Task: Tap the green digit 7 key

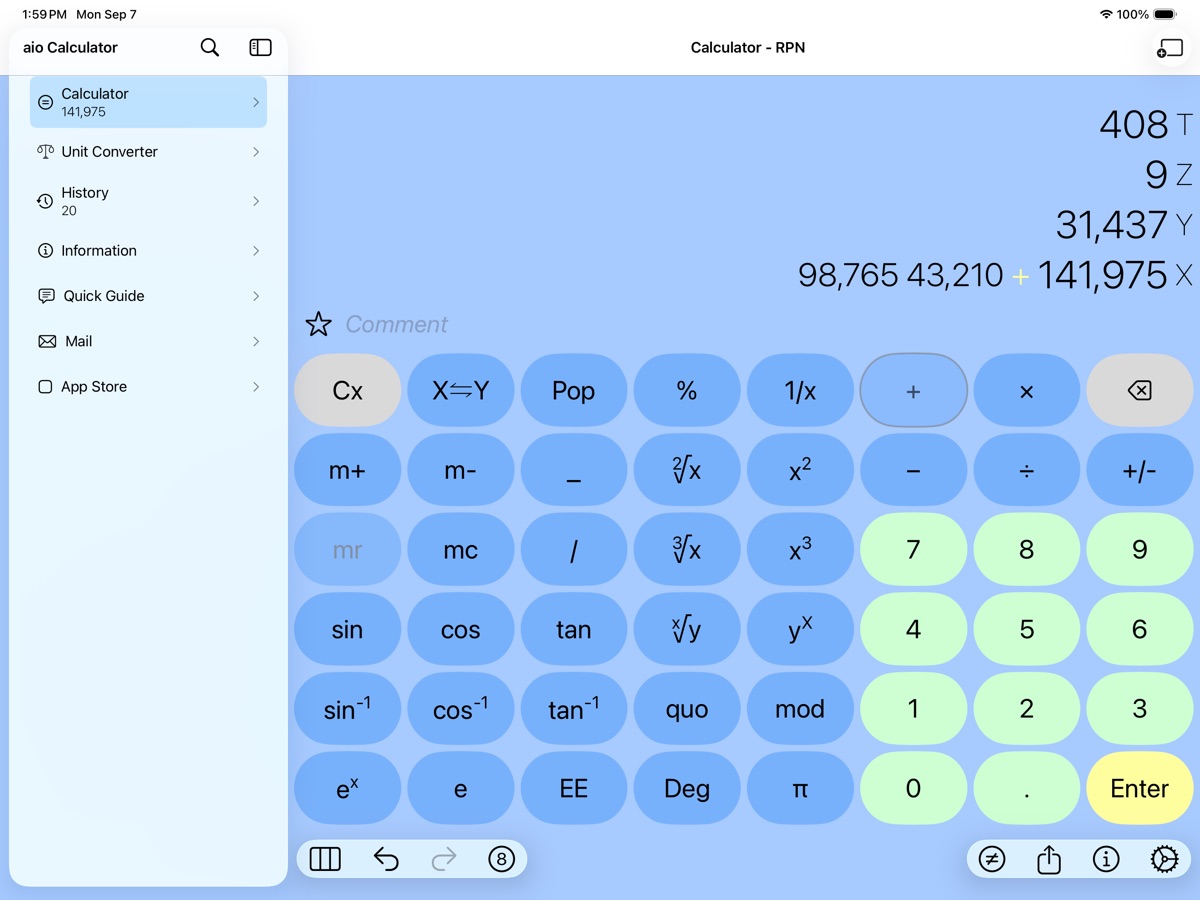Action: pyautogui.click(x=913, y=550)
